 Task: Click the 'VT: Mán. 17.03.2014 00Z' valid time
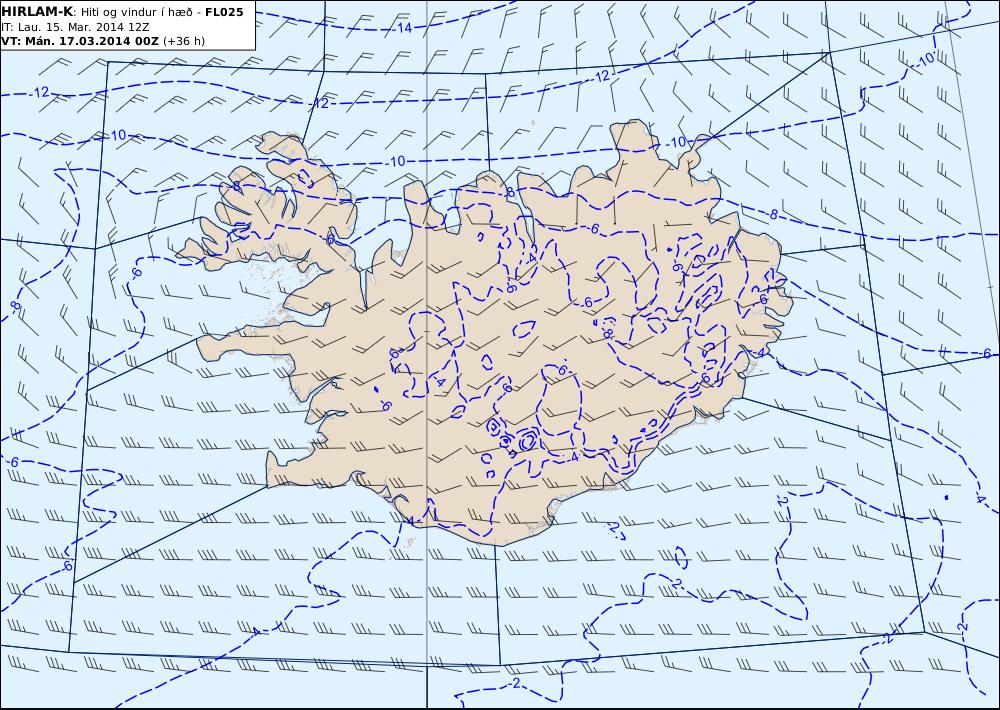(x=80, y=41)
